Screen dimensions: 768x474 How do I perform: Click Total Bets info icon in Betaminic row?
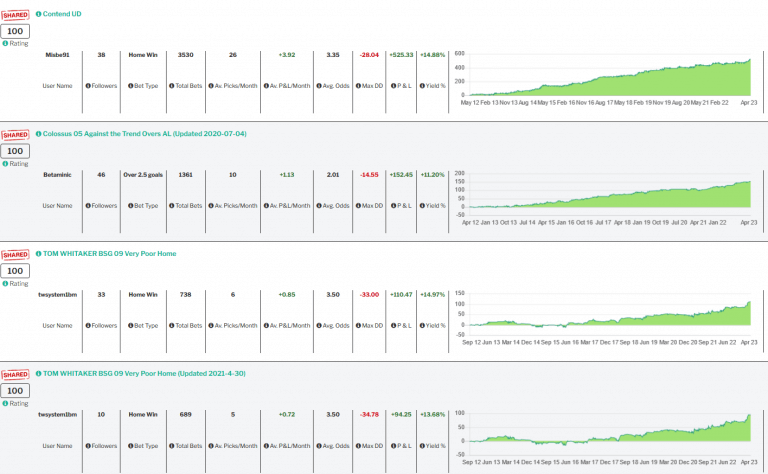pyautogui.click(x=172, y=206)
